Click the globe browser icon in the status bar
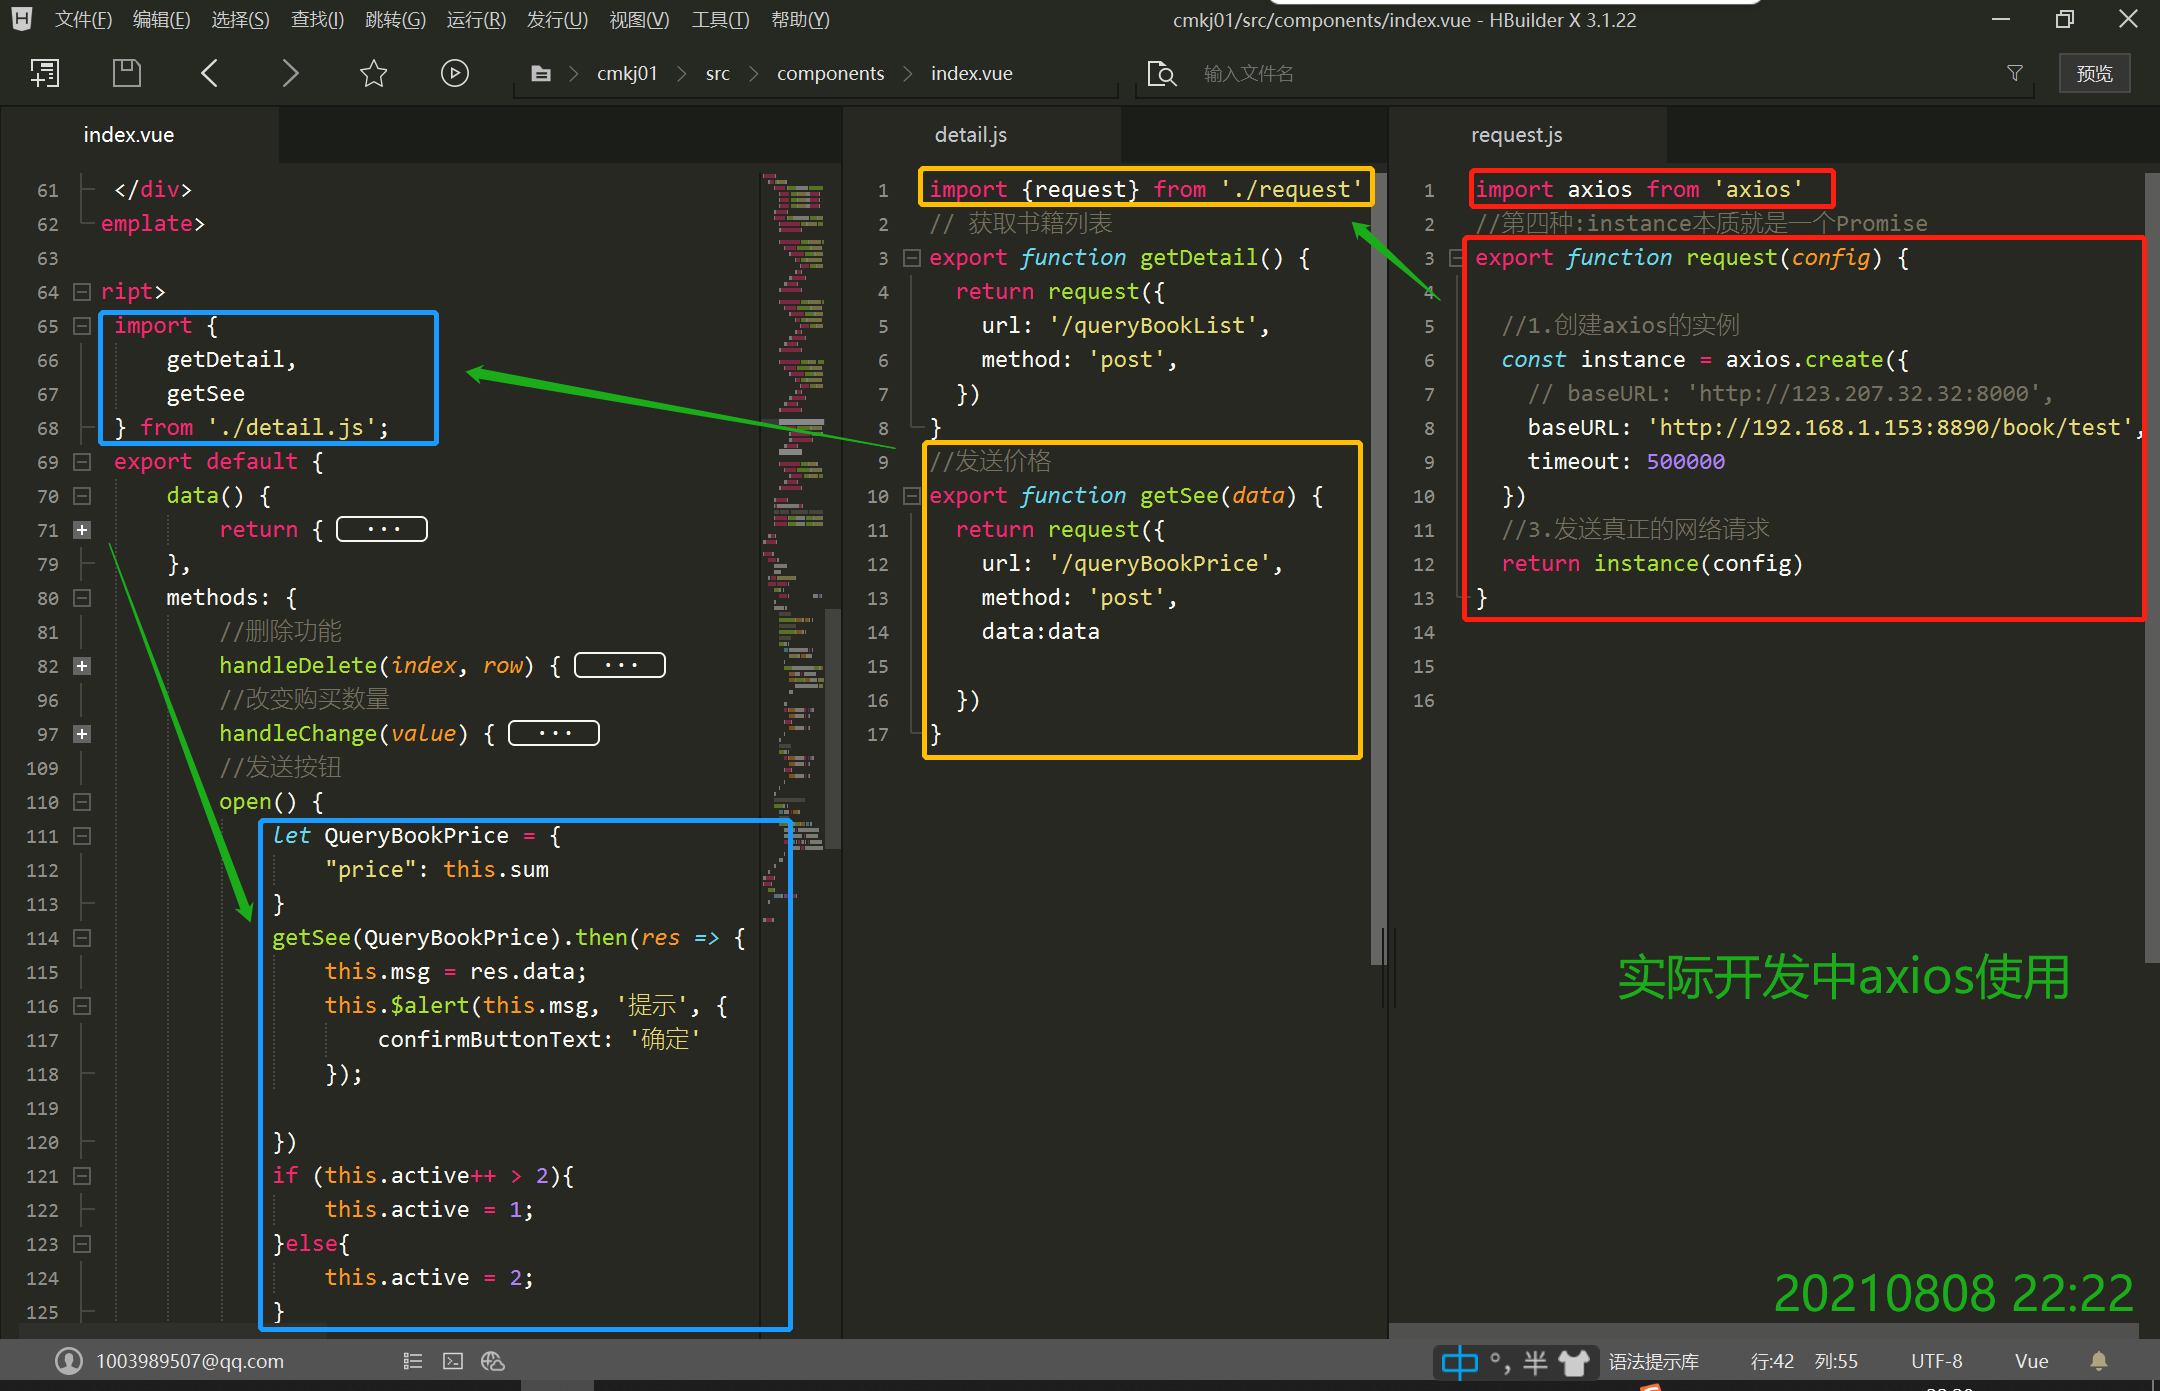 point(492,1361)
